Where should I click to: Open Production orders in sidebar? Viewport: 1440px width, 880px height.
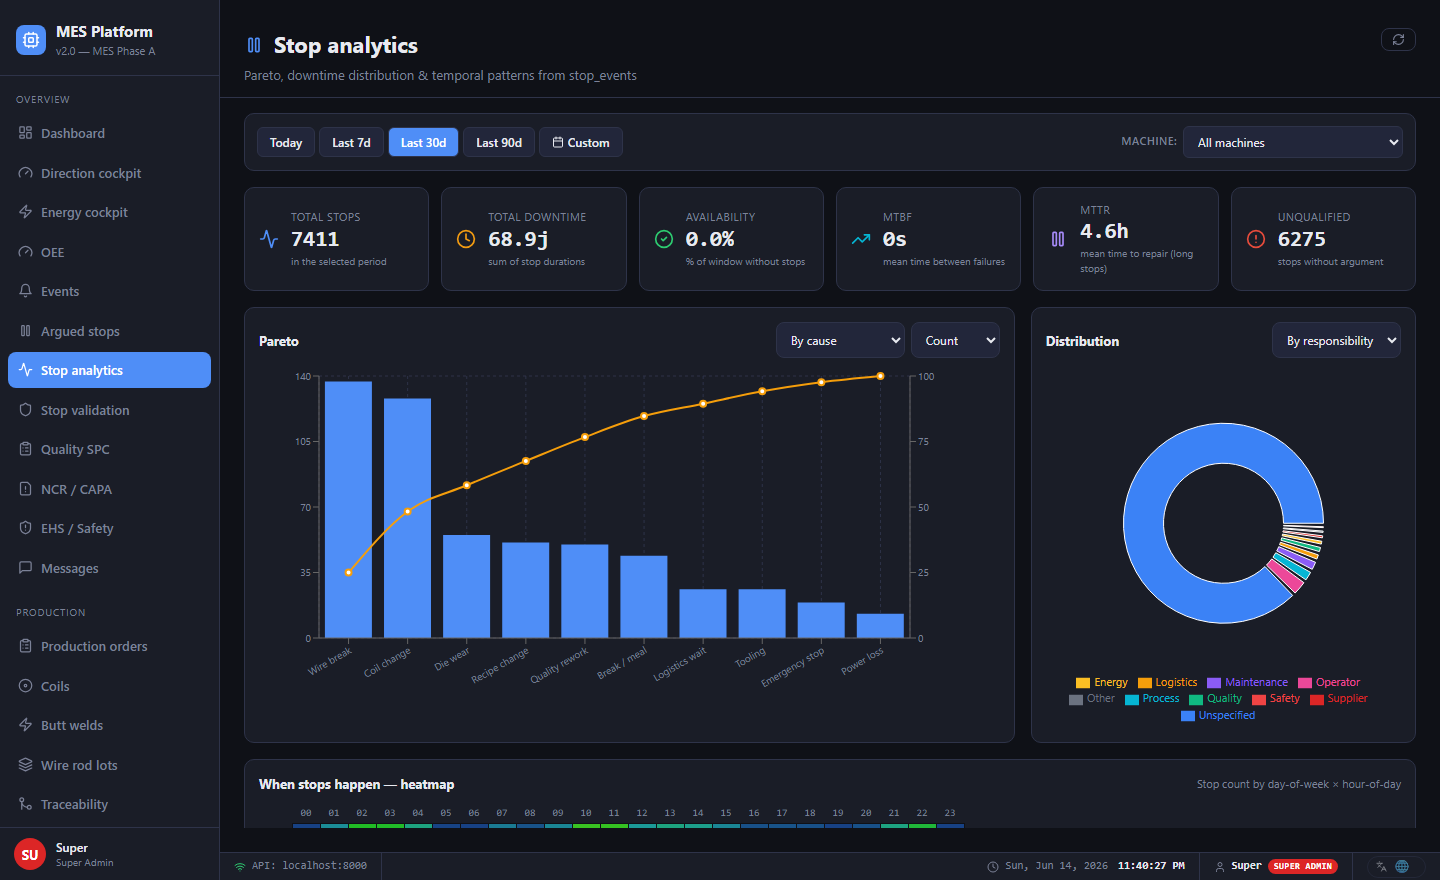pos(110,646)
